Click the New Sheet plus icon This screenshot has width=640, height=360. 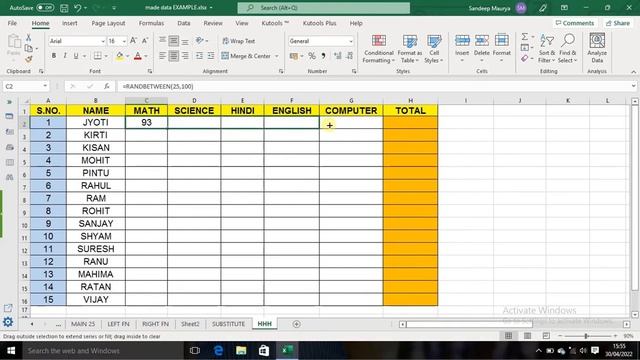click(296, 324)
